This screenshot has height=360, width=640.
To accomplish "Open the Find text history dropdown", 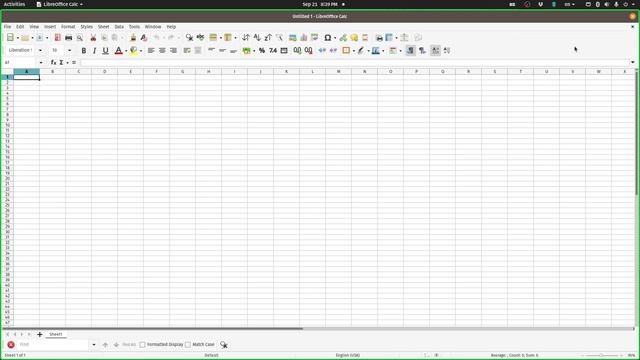I will pyautogui.click(x=94, y=345).
